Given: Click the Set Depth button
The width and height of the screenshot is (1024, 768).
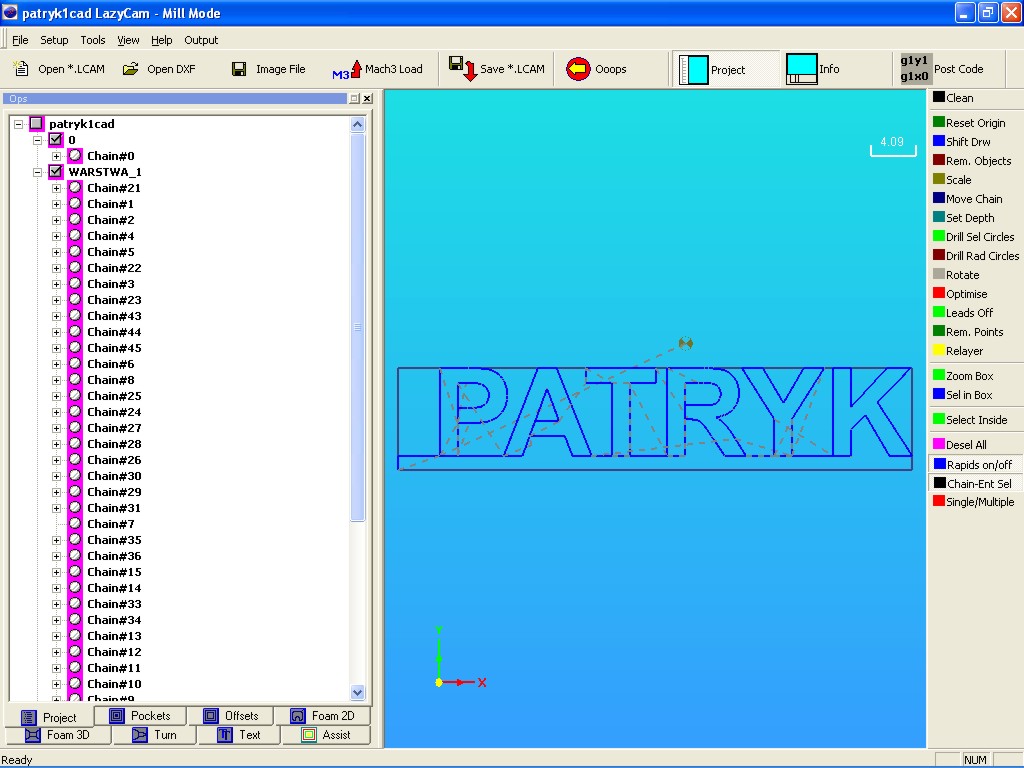Looking at the screenshot, I should click(x=964, y=217).
